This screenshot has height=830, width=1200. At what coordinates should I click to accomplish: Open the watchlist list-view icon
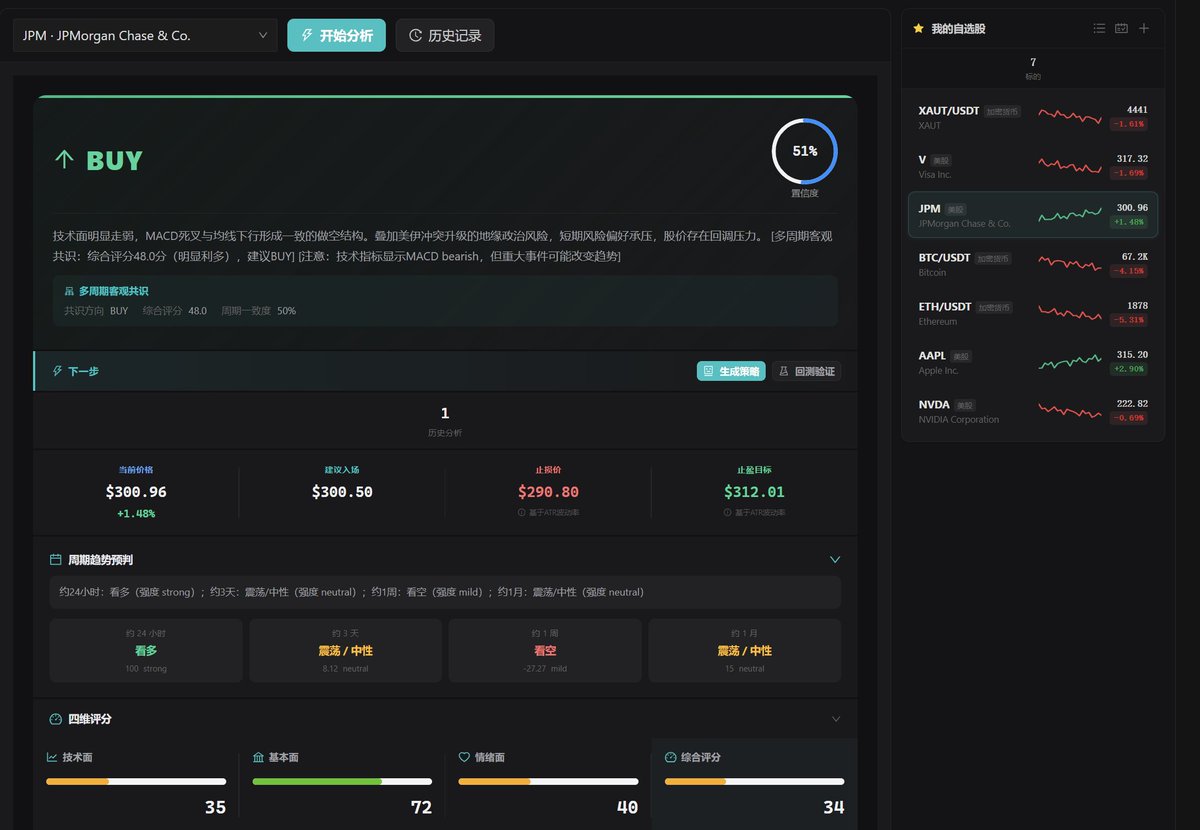click(1099, 28)
